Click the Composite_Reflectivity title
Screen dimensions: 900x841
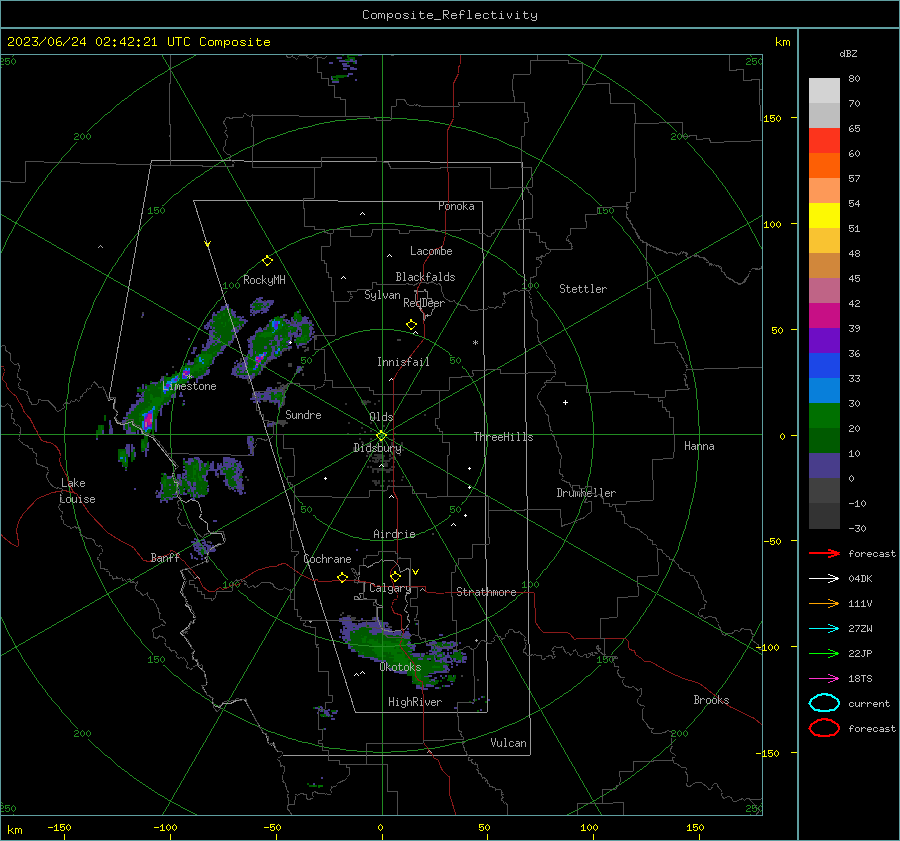tap(450, 15)
